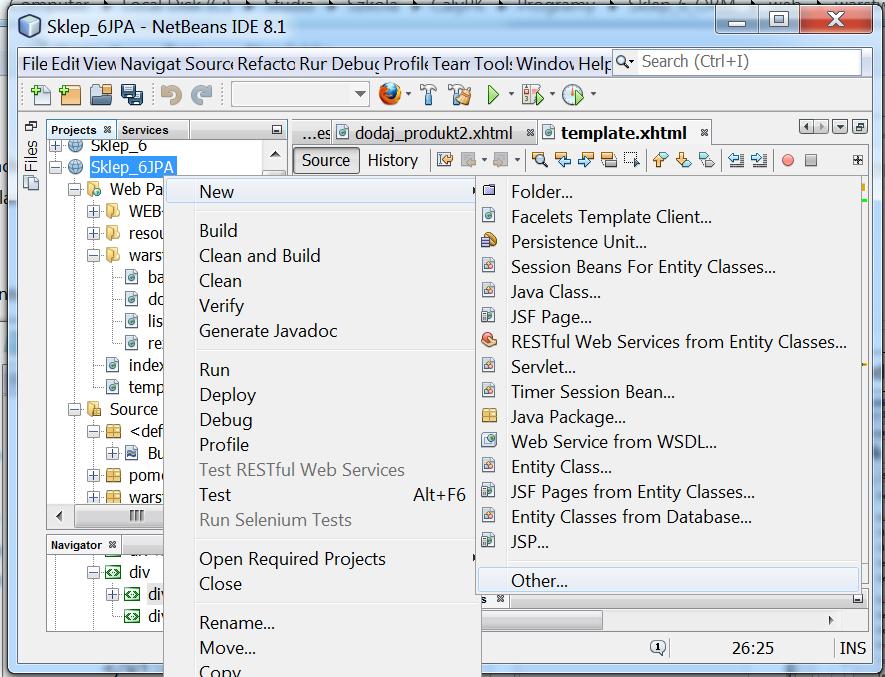Viewport: 885px width, 677px height.
Task: Toggle Highlight Search in editor toolbar
Action: (608, 160)
